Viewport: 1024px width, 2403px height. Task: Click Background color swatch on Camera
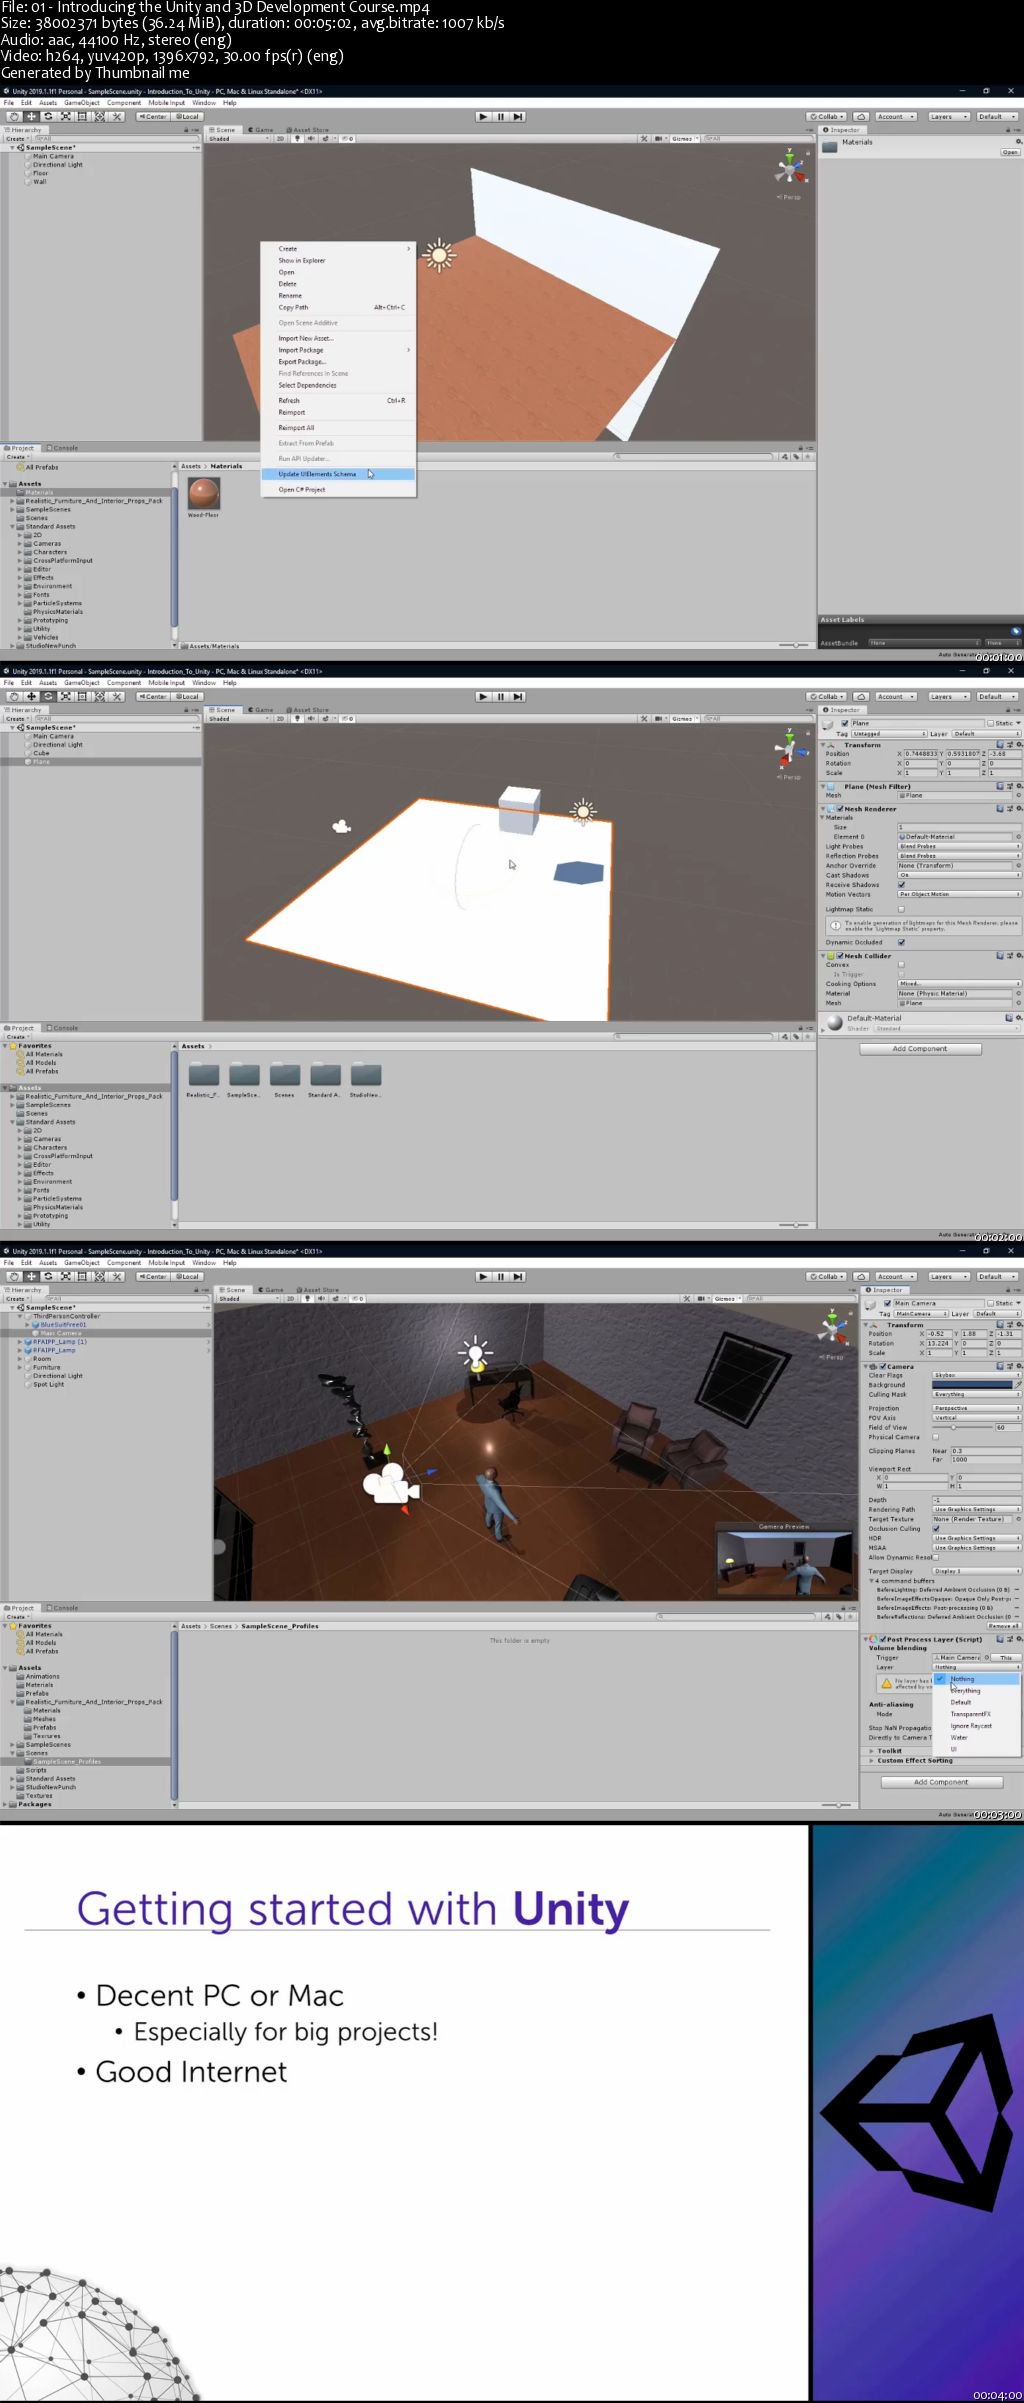(x=972, y=1385)
